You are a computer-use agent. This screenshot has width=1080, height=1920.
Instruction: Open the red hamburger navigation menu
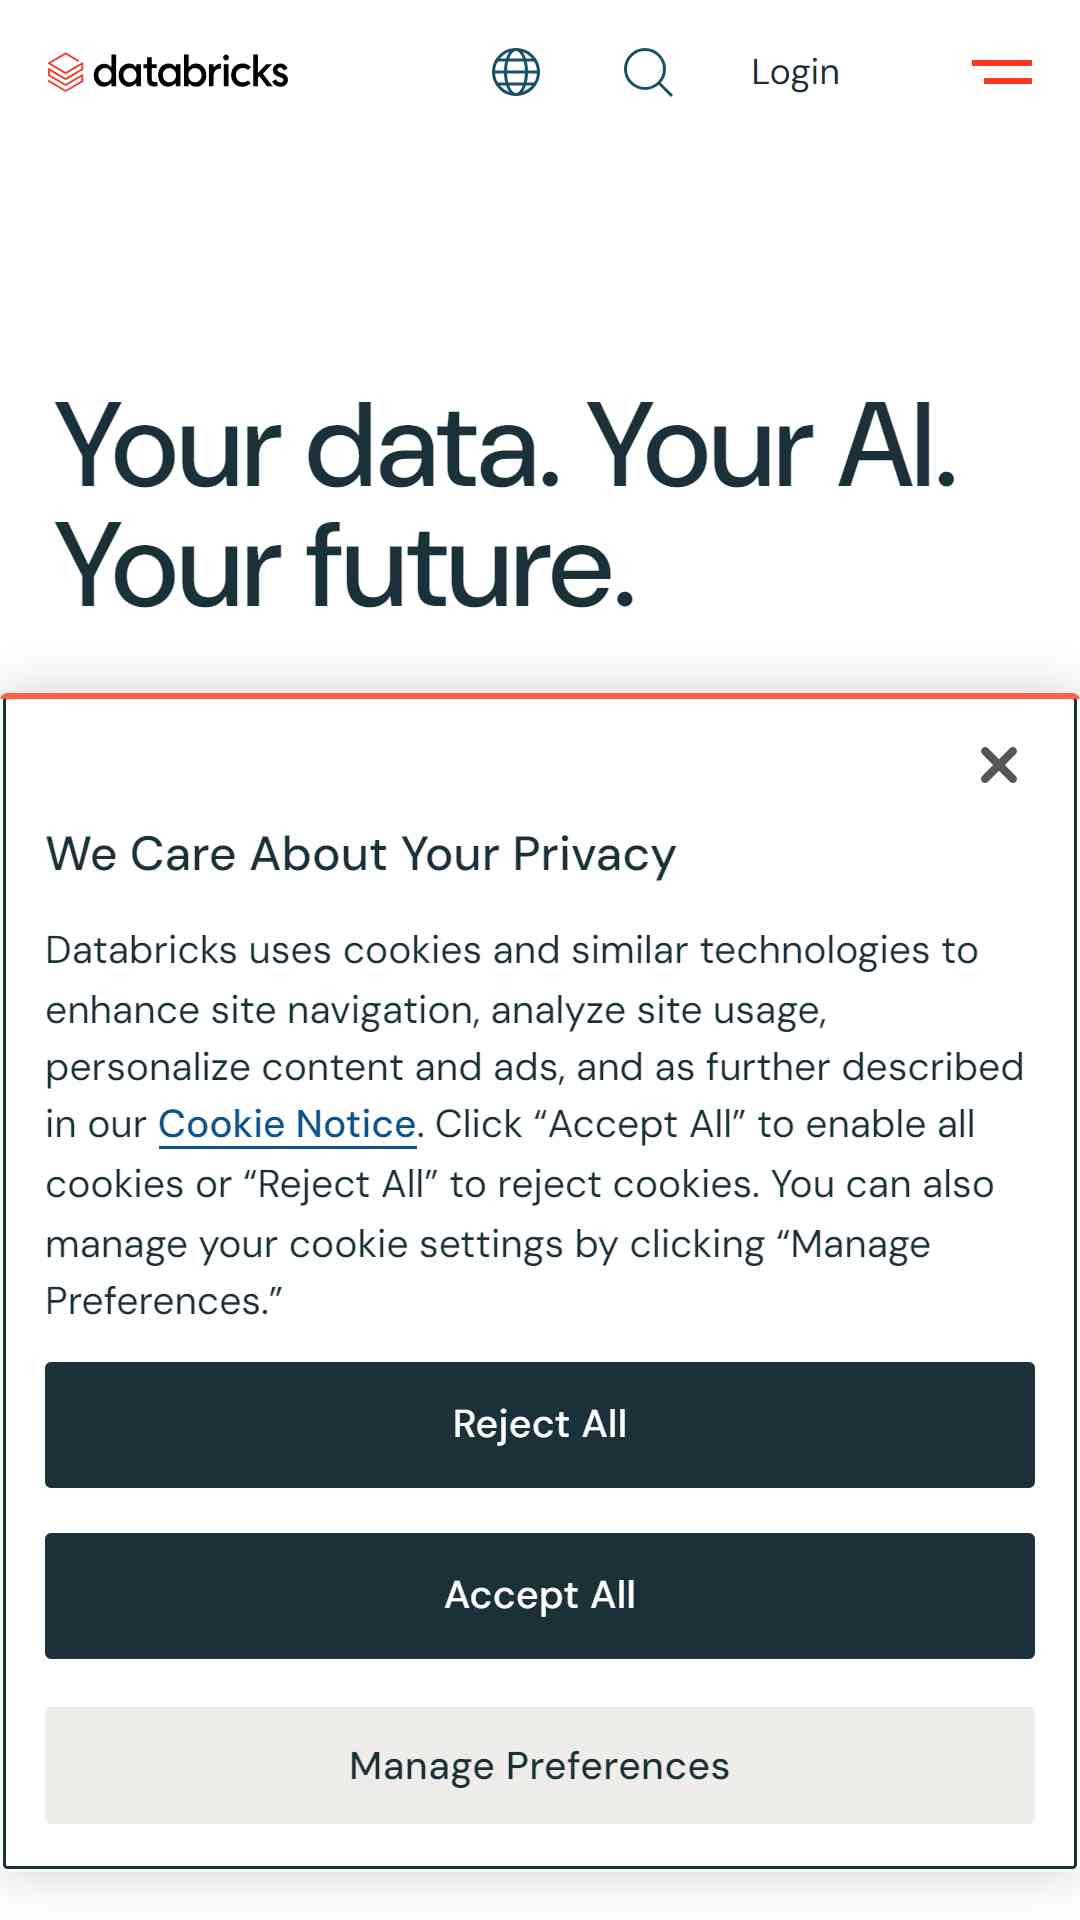[1002, 72]
